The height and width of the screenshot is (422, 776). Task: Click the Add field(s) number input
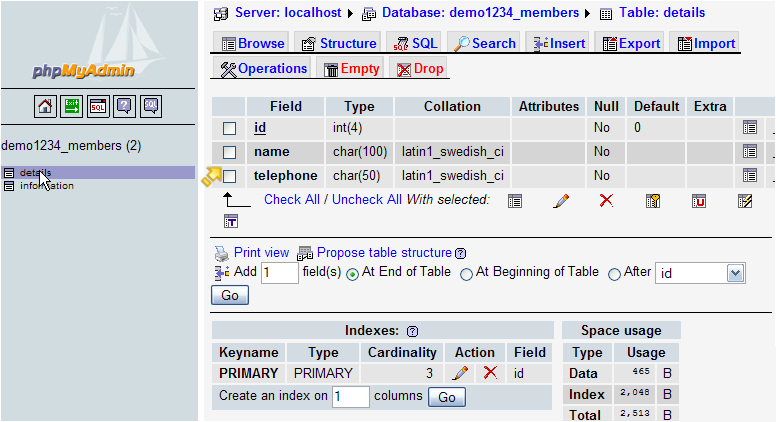(280, 273)
